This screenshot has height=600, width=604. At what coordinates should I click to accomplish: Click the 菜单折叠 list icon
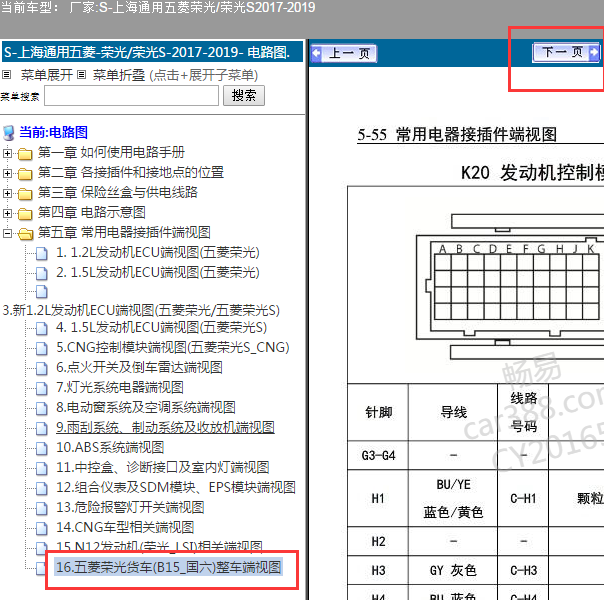(x=81, y=75)
